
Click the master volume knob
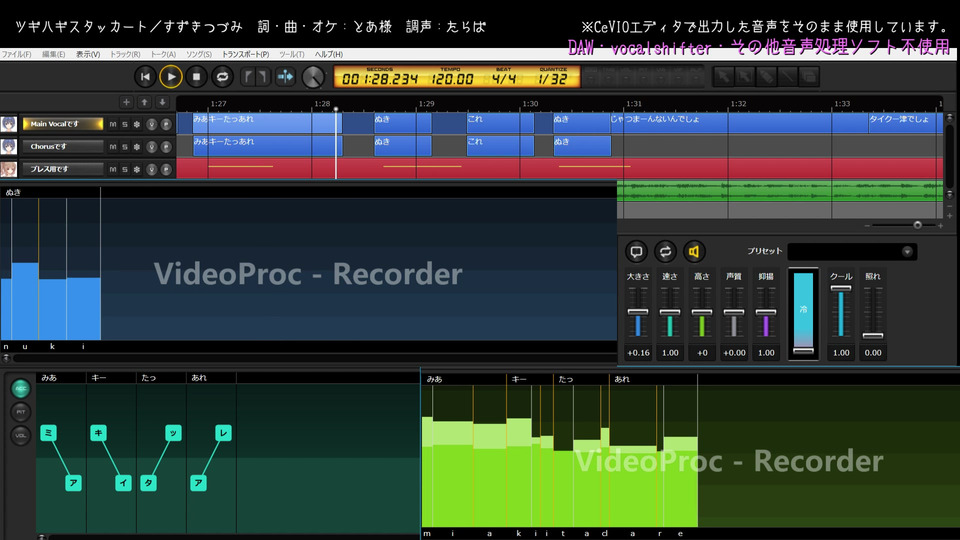point(313,77)
